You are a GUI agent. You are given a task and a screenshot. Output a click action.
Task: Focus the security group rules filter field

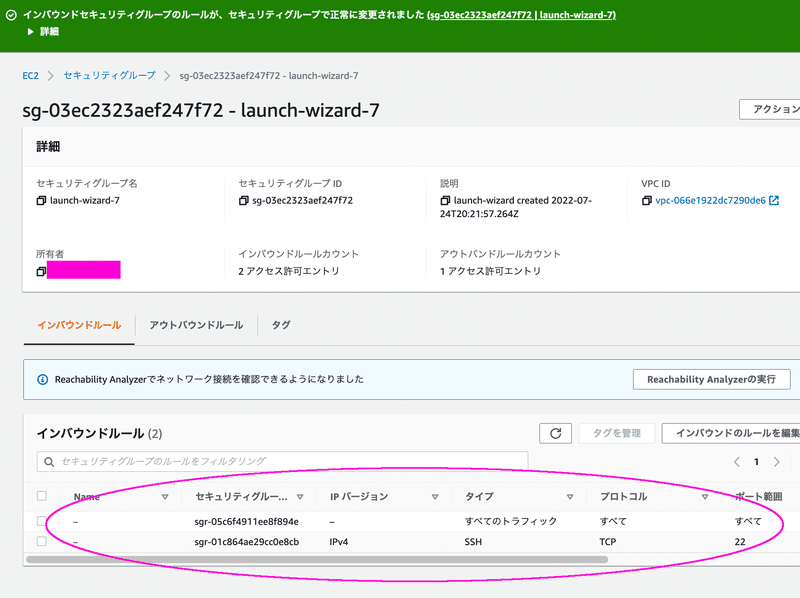pyautogui.click(x=282, y=462)
